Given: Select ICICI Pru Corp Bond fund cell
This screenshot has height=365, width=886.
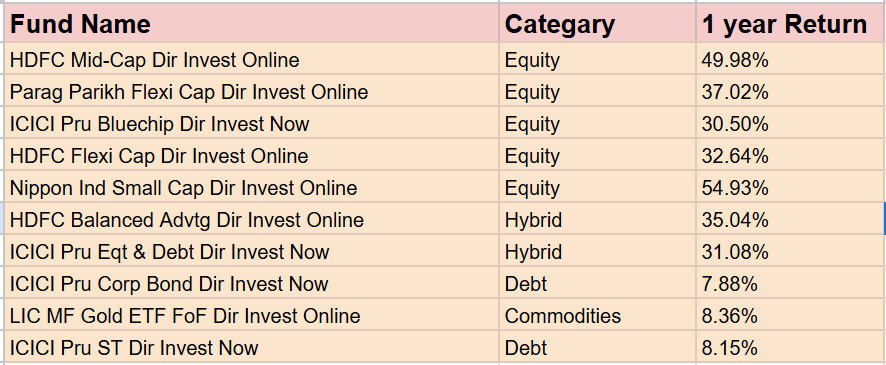Looking at the screenshot, I should click(251, 283).
